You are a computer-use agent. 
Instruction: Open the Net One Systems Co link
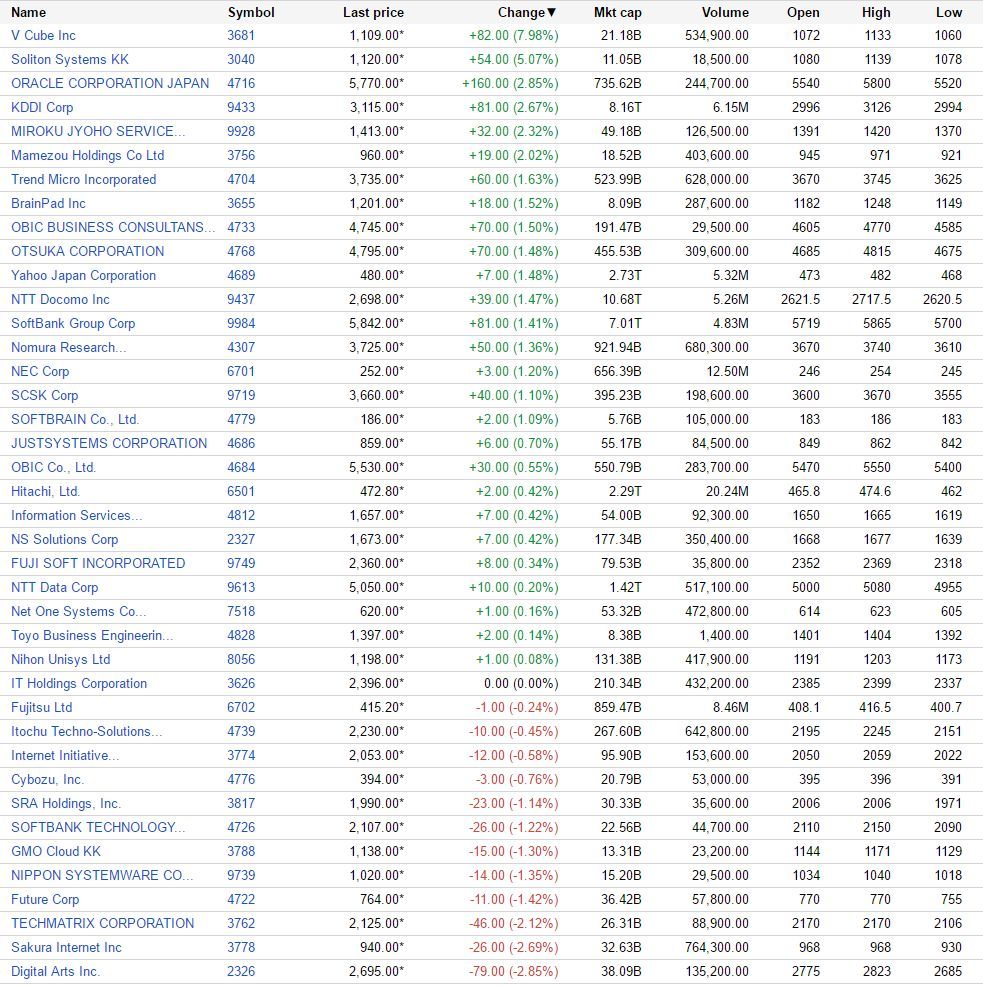(x=79, y=611)
